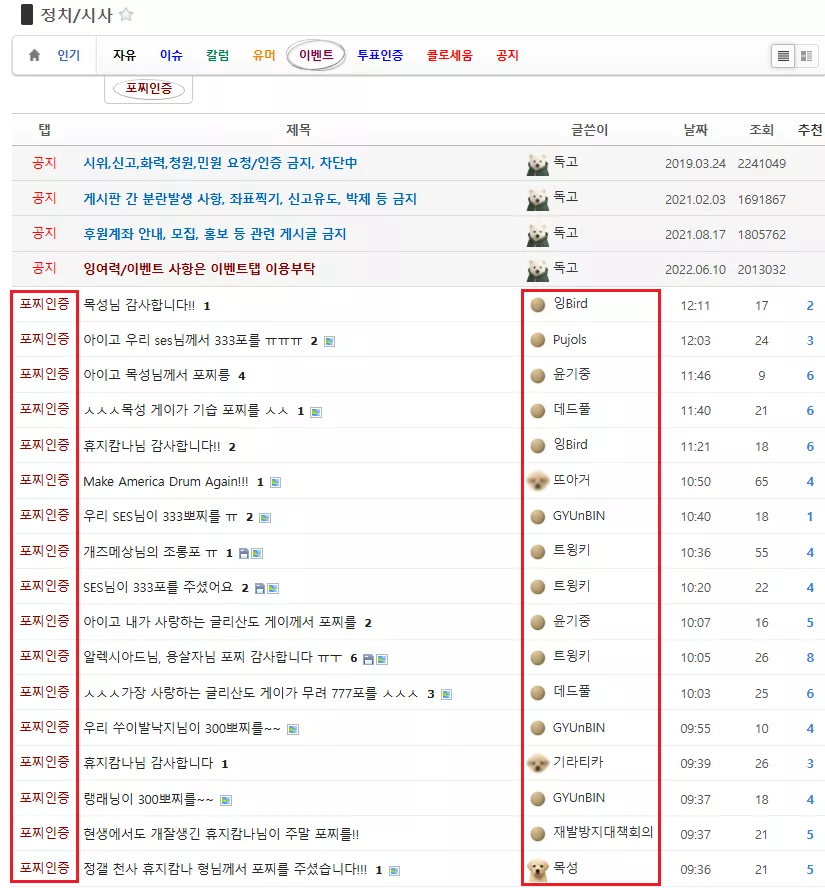Open post '휴지캄나님 감사합니다 1' from 09:39
825x888 pixels.
(x=148, y=763)
